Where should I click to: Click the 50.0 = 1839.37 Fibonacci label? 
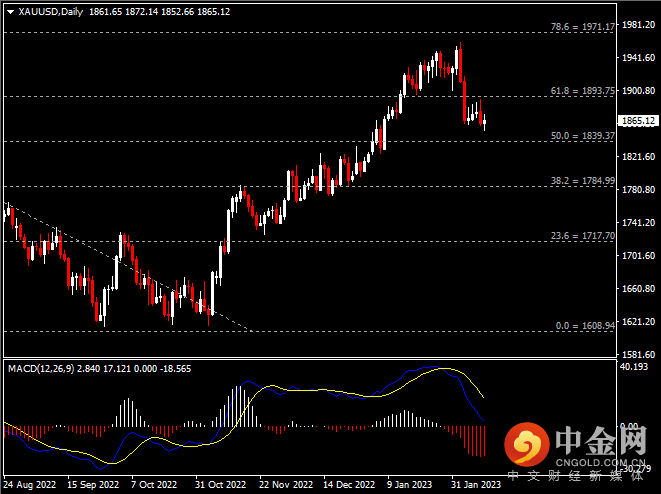tap(582, 135)
